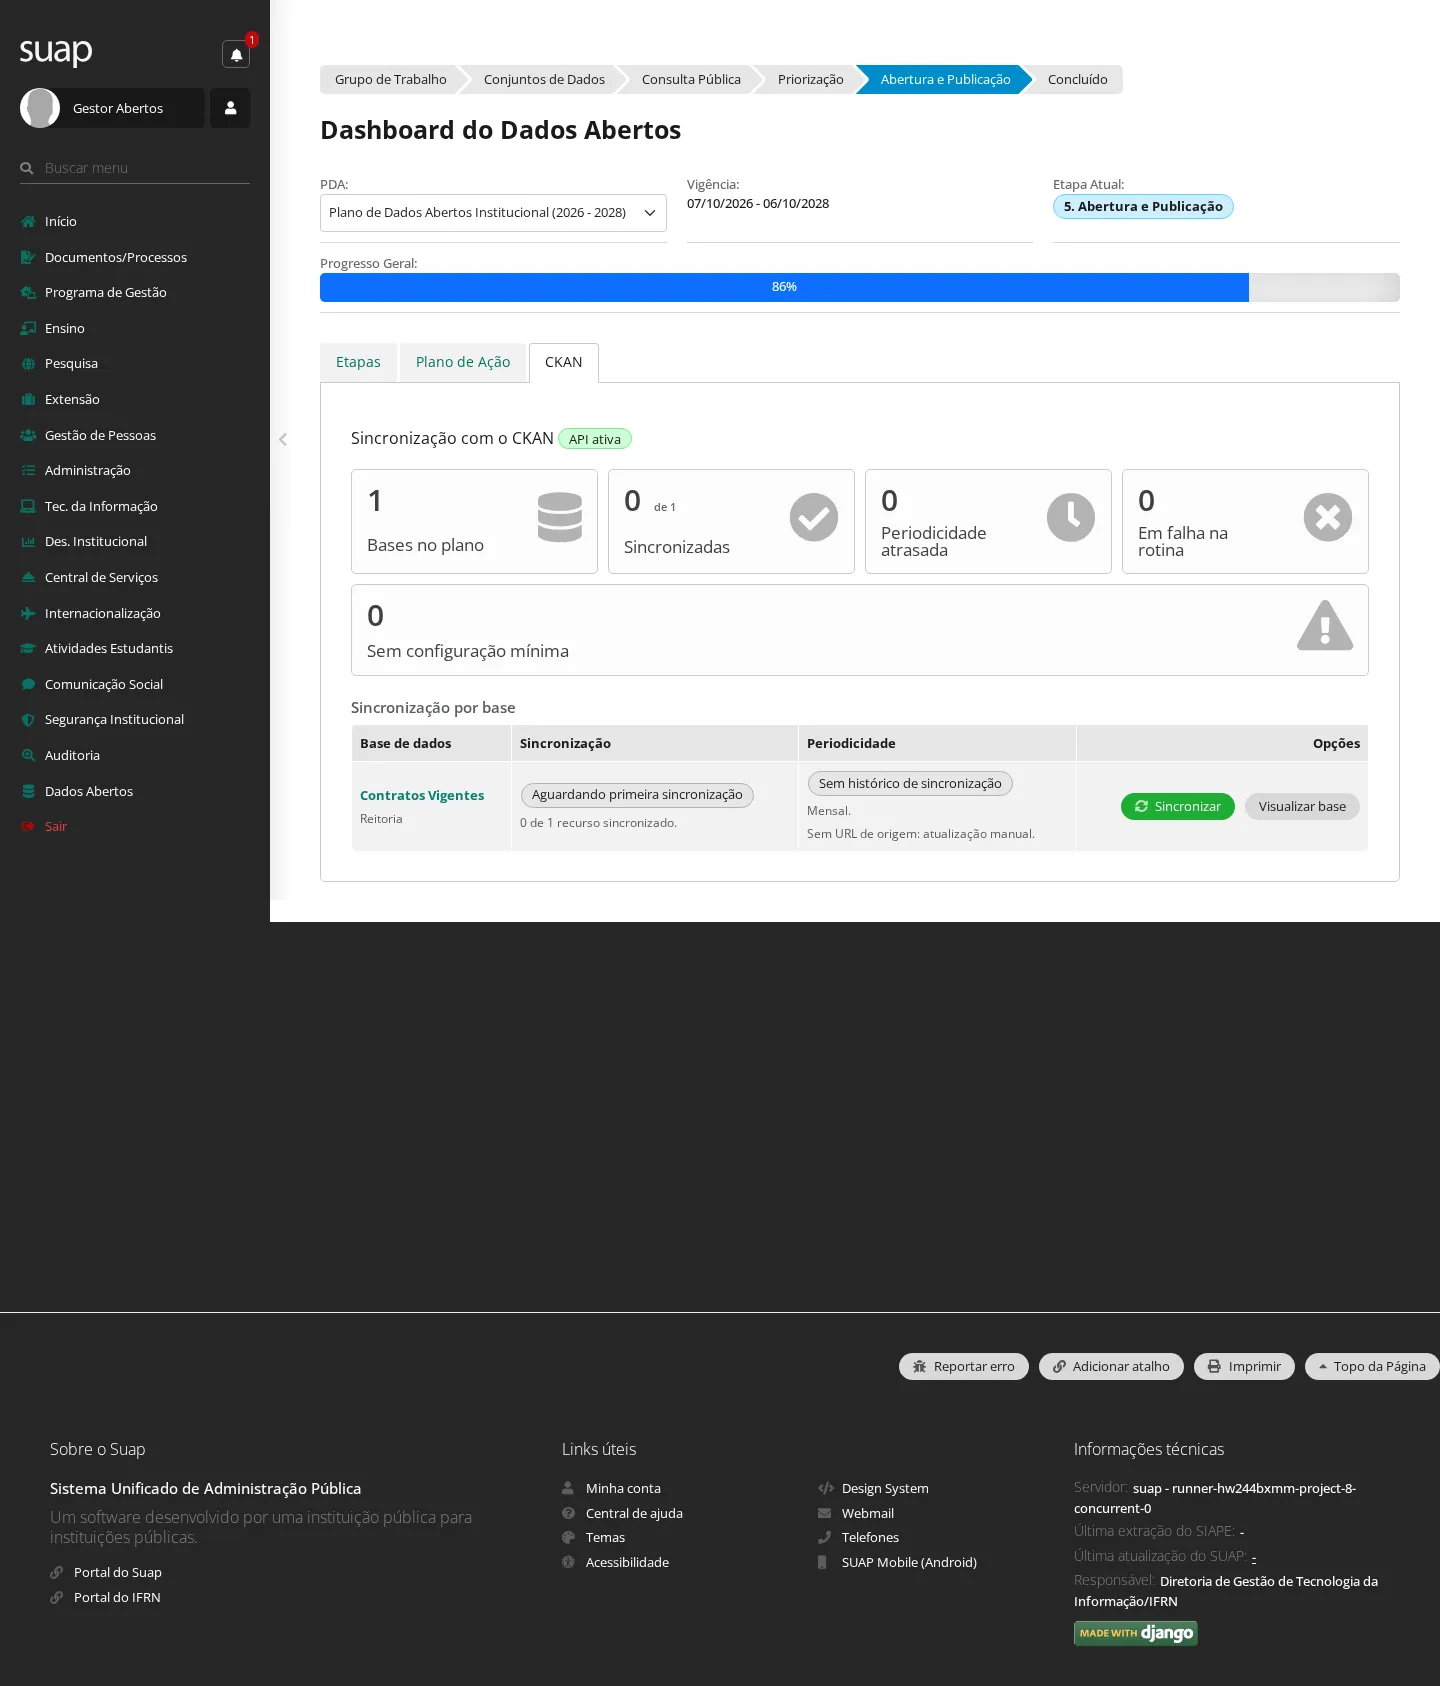Open the Contratos Vigentes link
Viewport: 1440px width, 1686px height.
[422, 796]
